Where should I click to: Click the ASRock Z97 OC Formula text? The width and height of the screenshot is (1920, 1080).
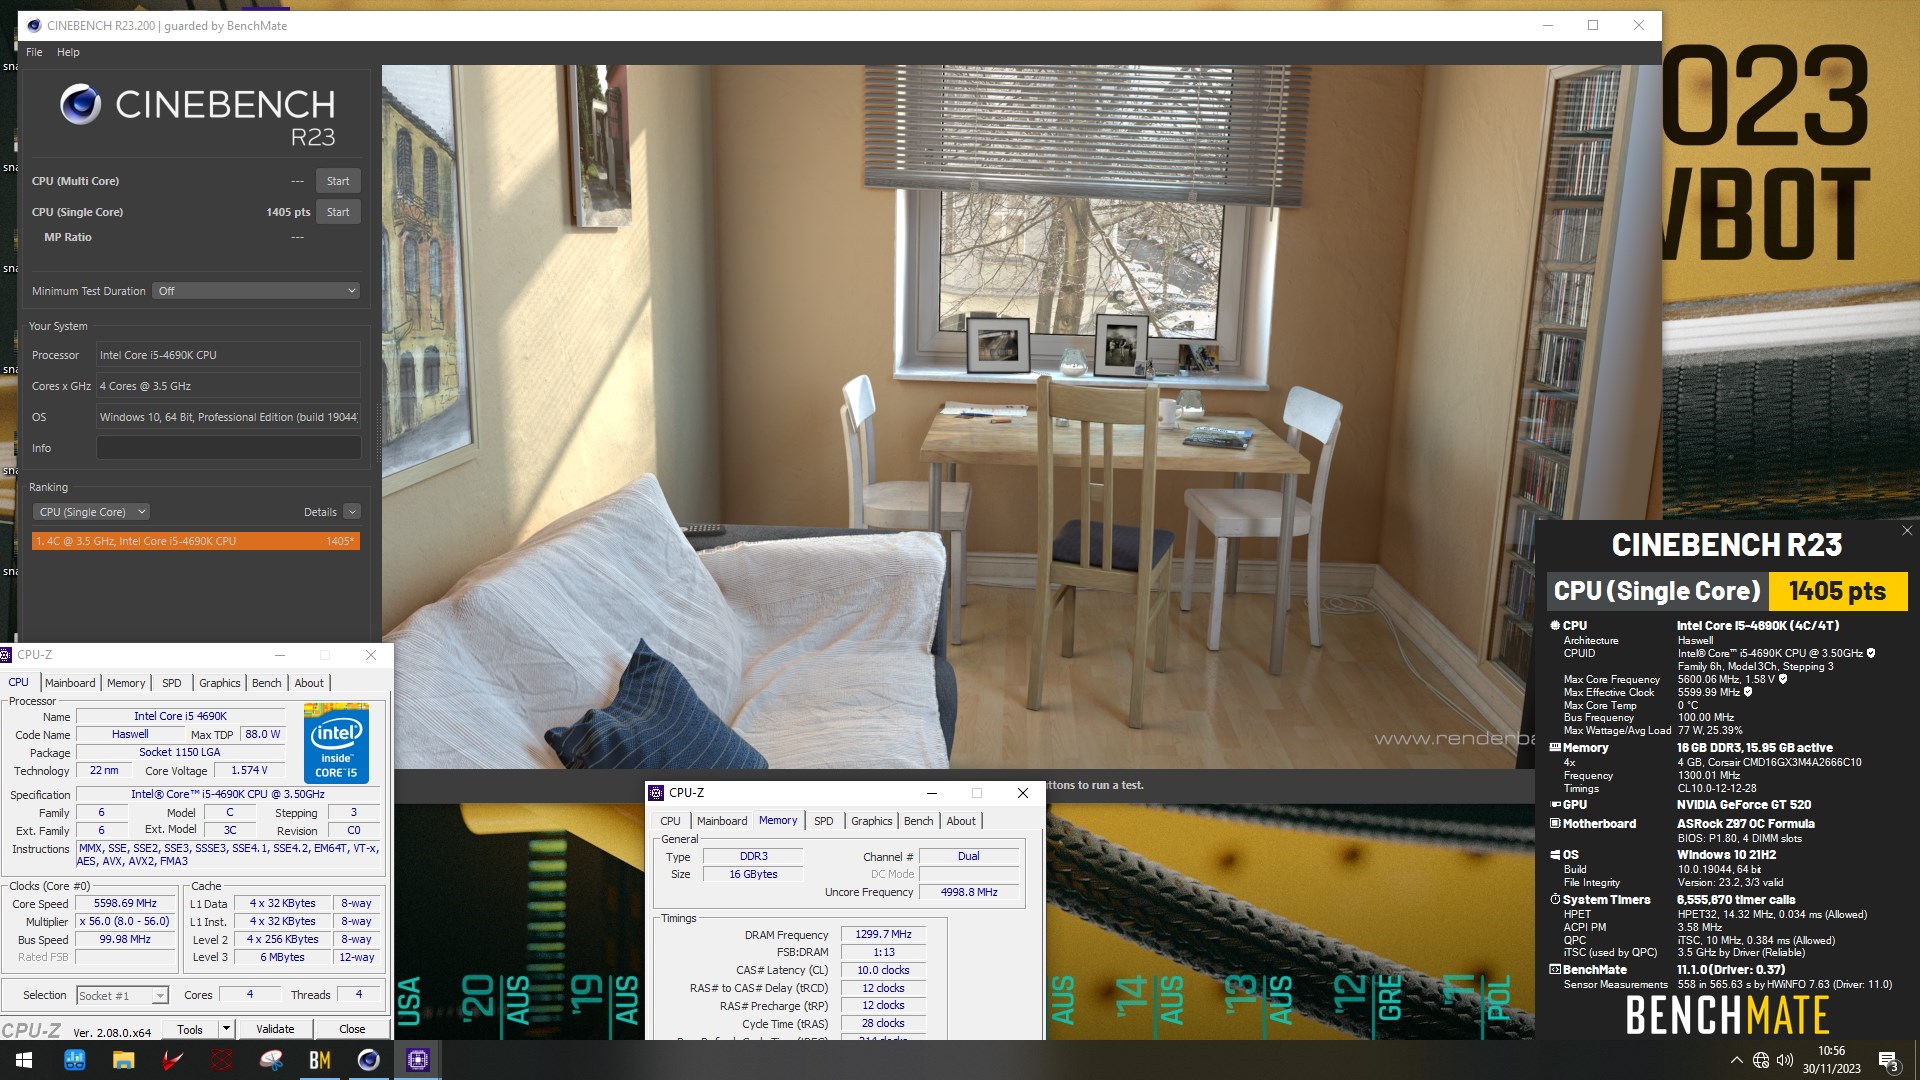point(1746,824)
